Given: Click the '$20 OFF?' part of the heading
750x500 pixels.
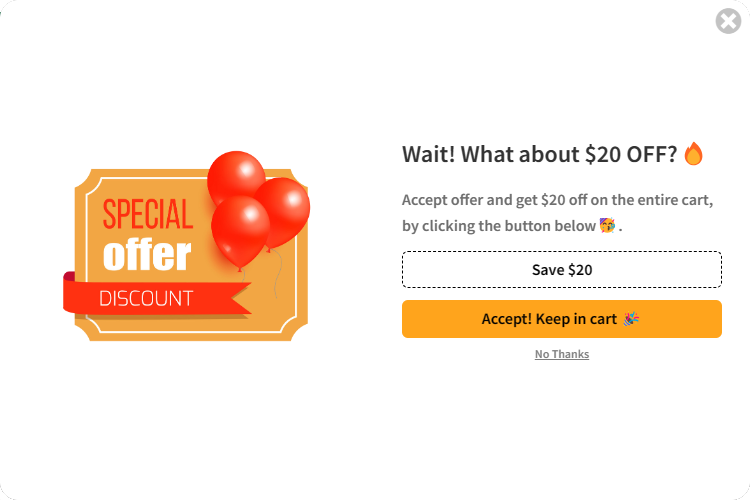Looking at the screenshot, I should point(631,154).
